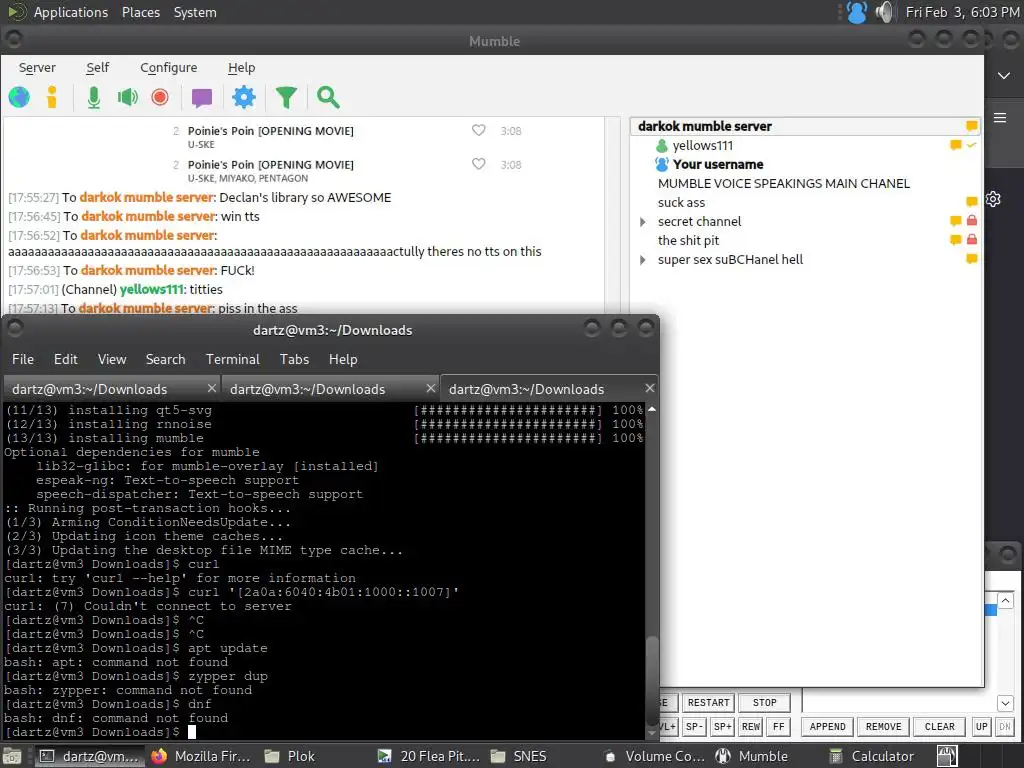1024x768 pixels.
Task: Expand the secret channel tree node
Action: (643, 222)
